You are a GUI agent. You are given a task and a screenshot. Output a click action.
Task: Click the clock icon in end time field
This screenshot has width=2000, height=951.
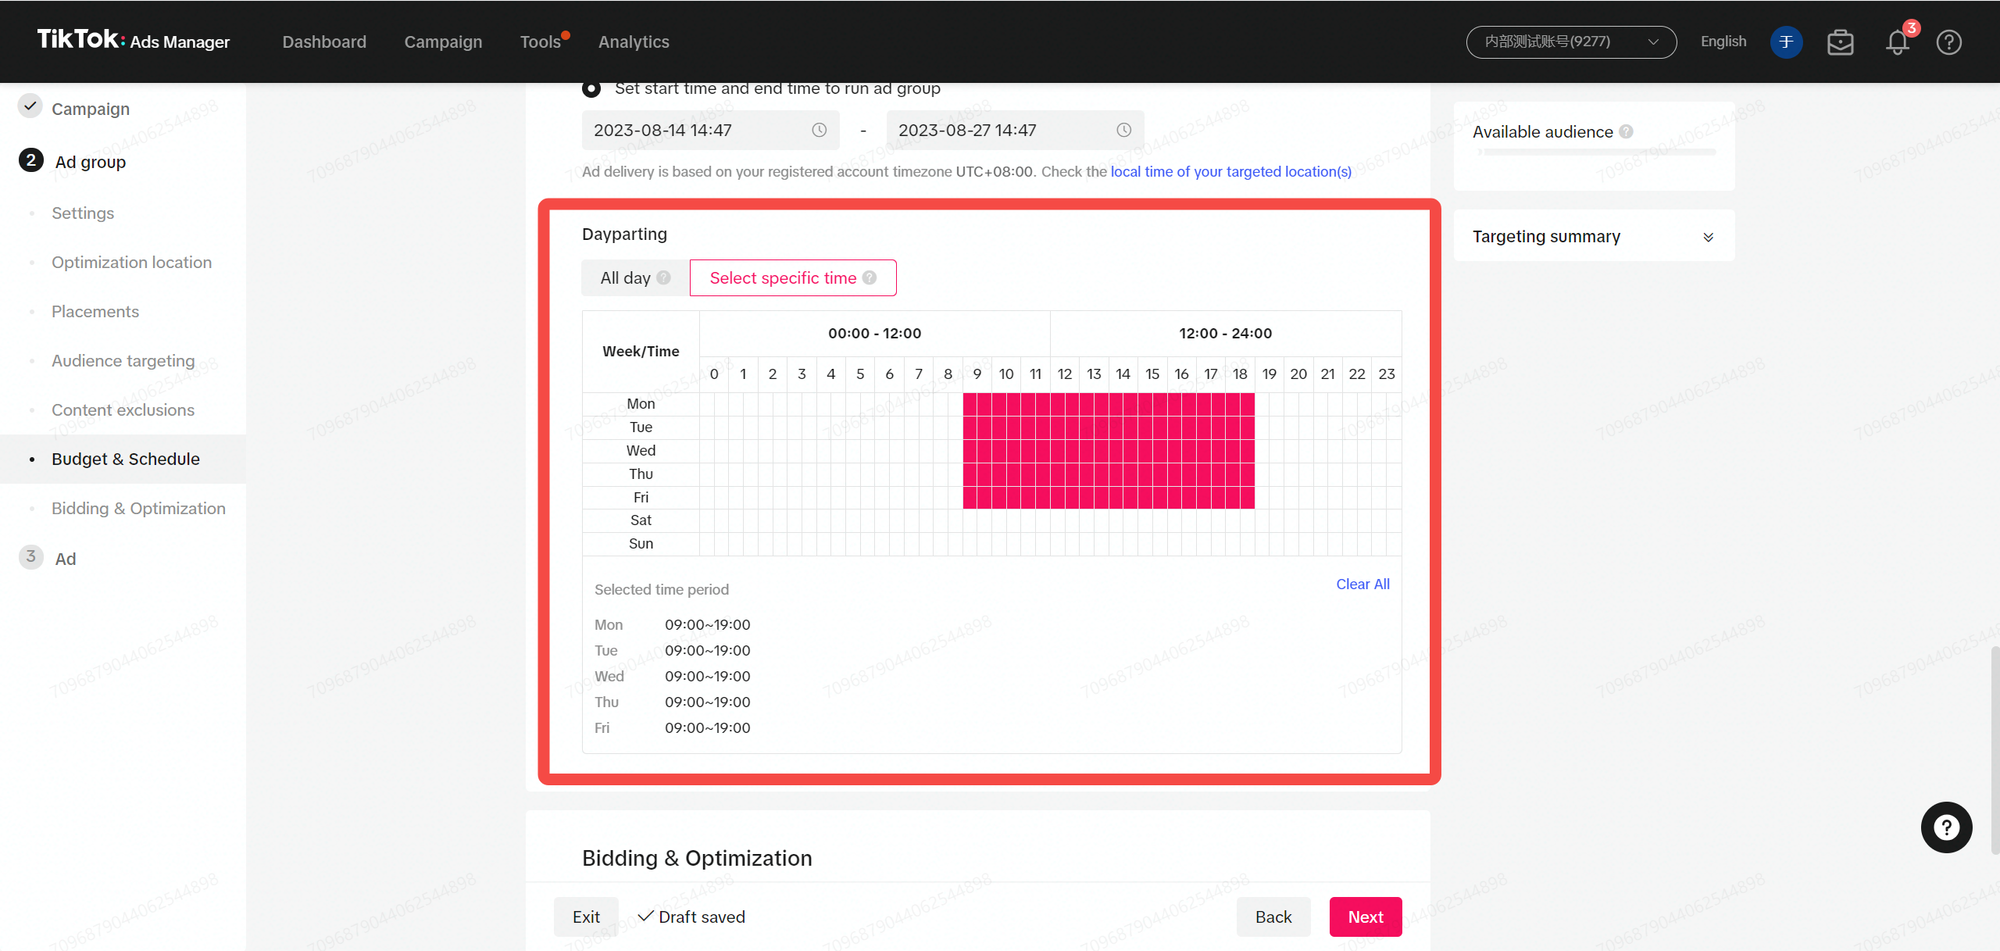click(x=1123, y=130)
